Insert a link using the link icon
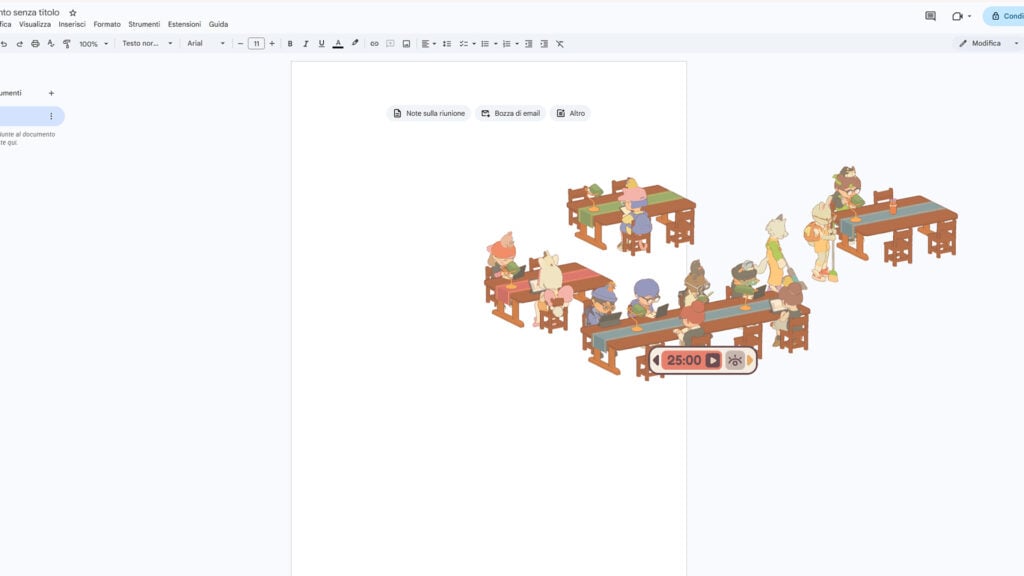1024x576 pixels. pyautogui.click(x=374, y=43)
